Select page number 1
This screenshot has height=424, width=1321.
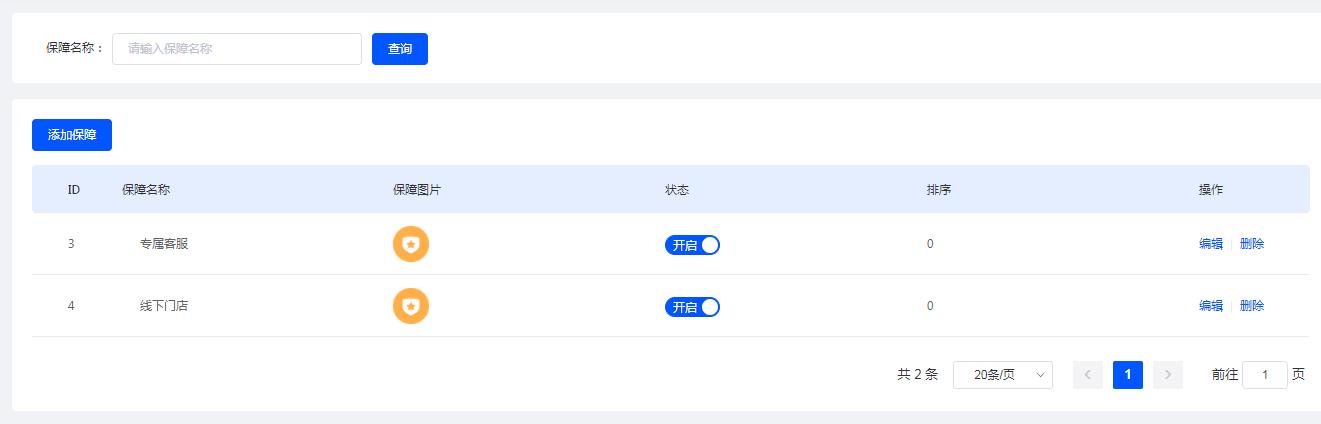[1128, 375]
